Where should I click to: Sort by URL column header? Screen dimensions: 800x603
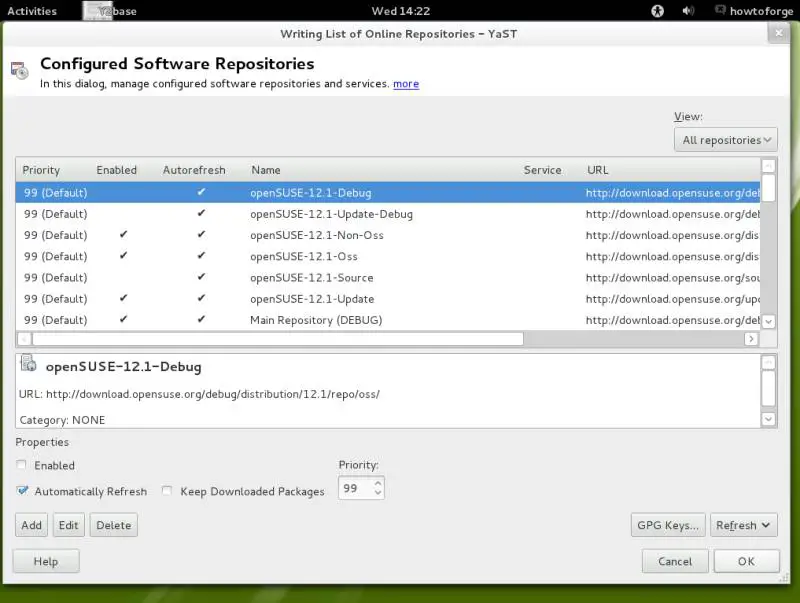click(x=597, y=170)
